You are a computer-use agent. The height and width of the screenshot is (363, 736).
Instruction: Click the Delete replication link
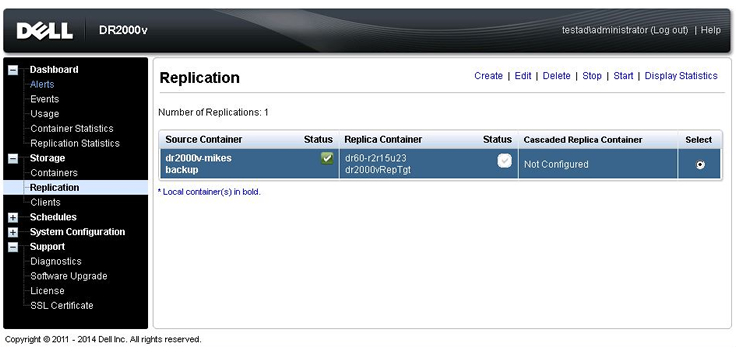click(x=557, y=76)
